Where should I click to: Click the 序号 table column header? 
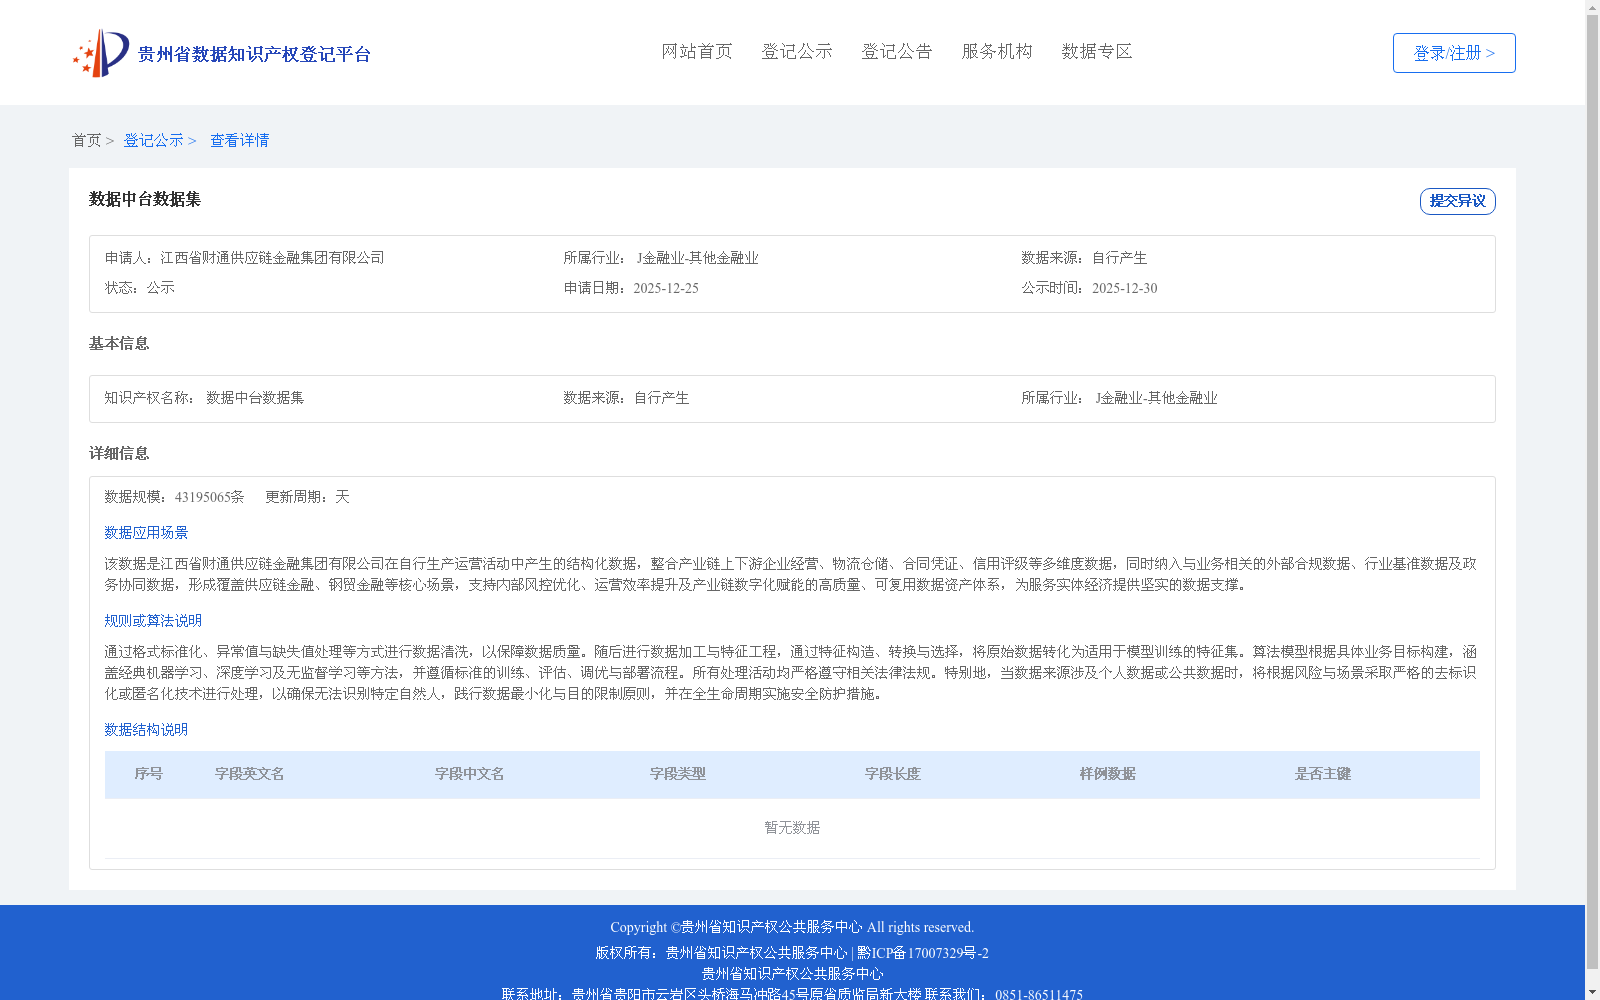[149, 774]
